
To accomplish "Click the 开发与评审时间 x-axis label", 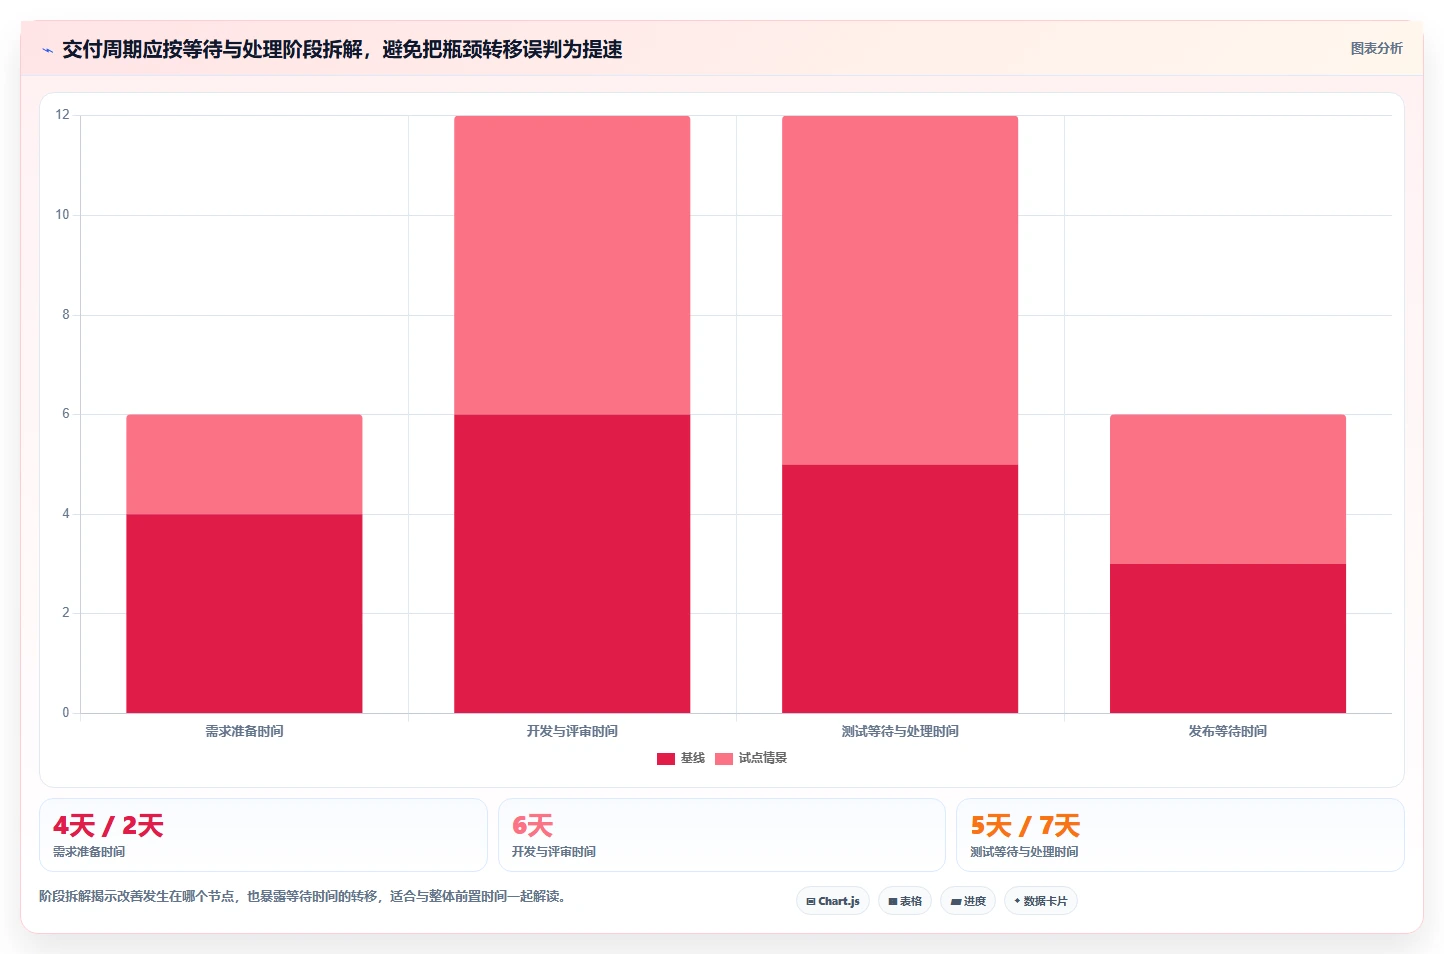I will [572, 731].
